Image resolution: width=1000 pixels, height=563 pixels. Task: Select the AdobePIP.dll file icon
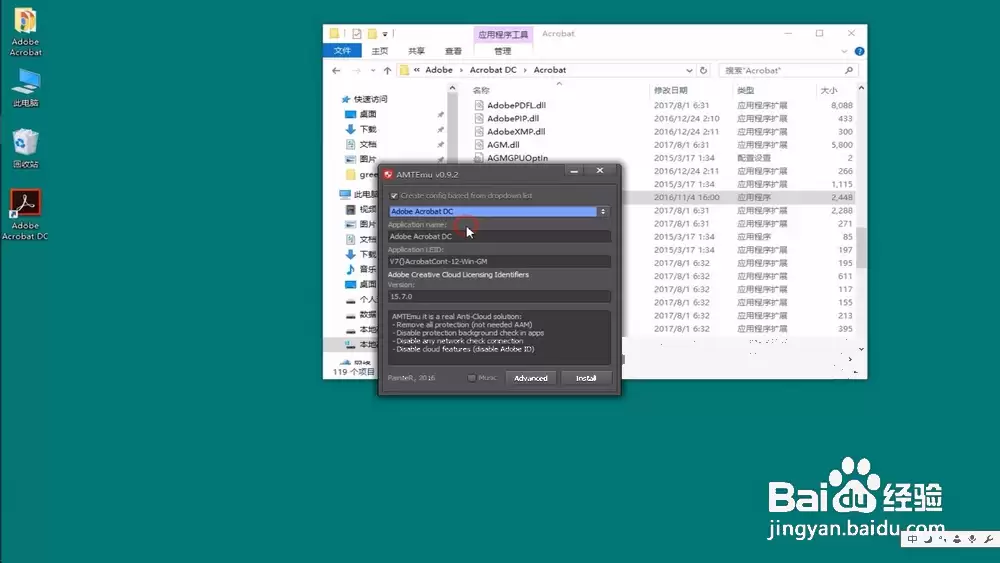point(479,119)
